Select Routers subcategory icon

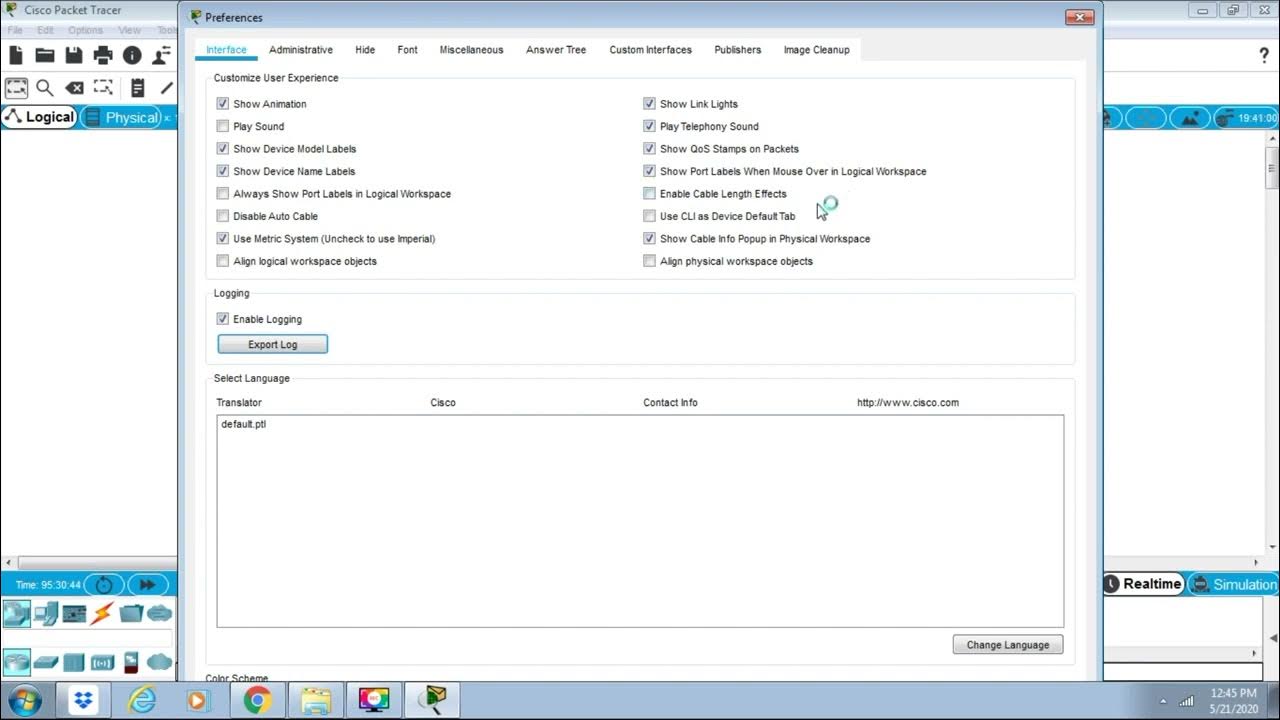[16, 662]
